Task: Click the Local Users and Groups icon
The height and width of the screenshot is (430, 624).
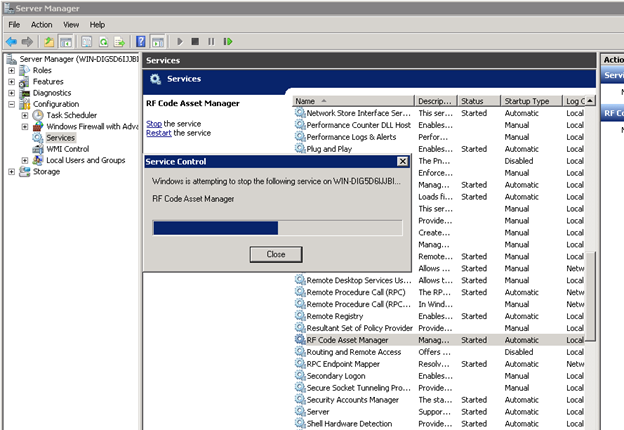Action: click(x=38, y=160)
